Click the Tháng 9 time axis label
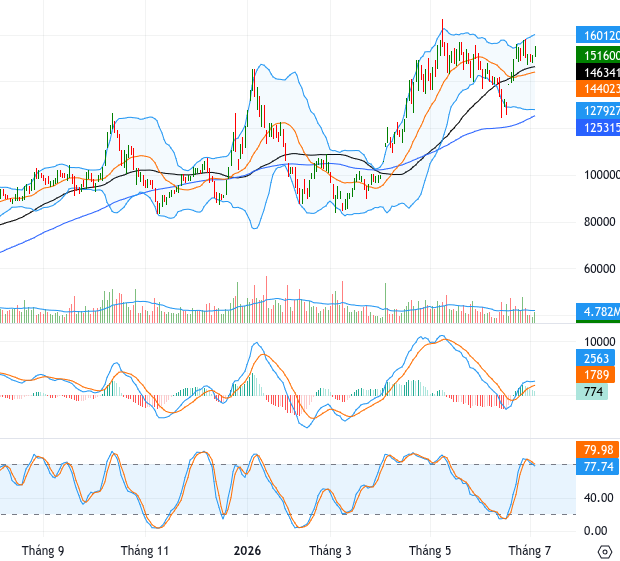The height and width of the screenshot is (561, 620). 43,550
